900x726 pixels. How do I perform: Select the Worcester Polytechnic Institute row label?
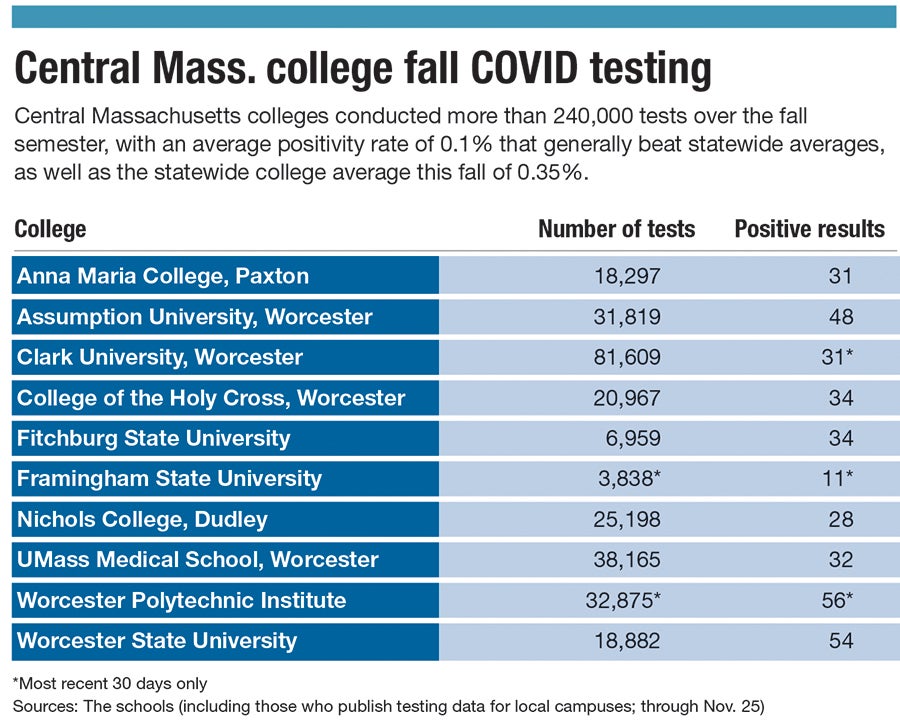tap(182, 600)
